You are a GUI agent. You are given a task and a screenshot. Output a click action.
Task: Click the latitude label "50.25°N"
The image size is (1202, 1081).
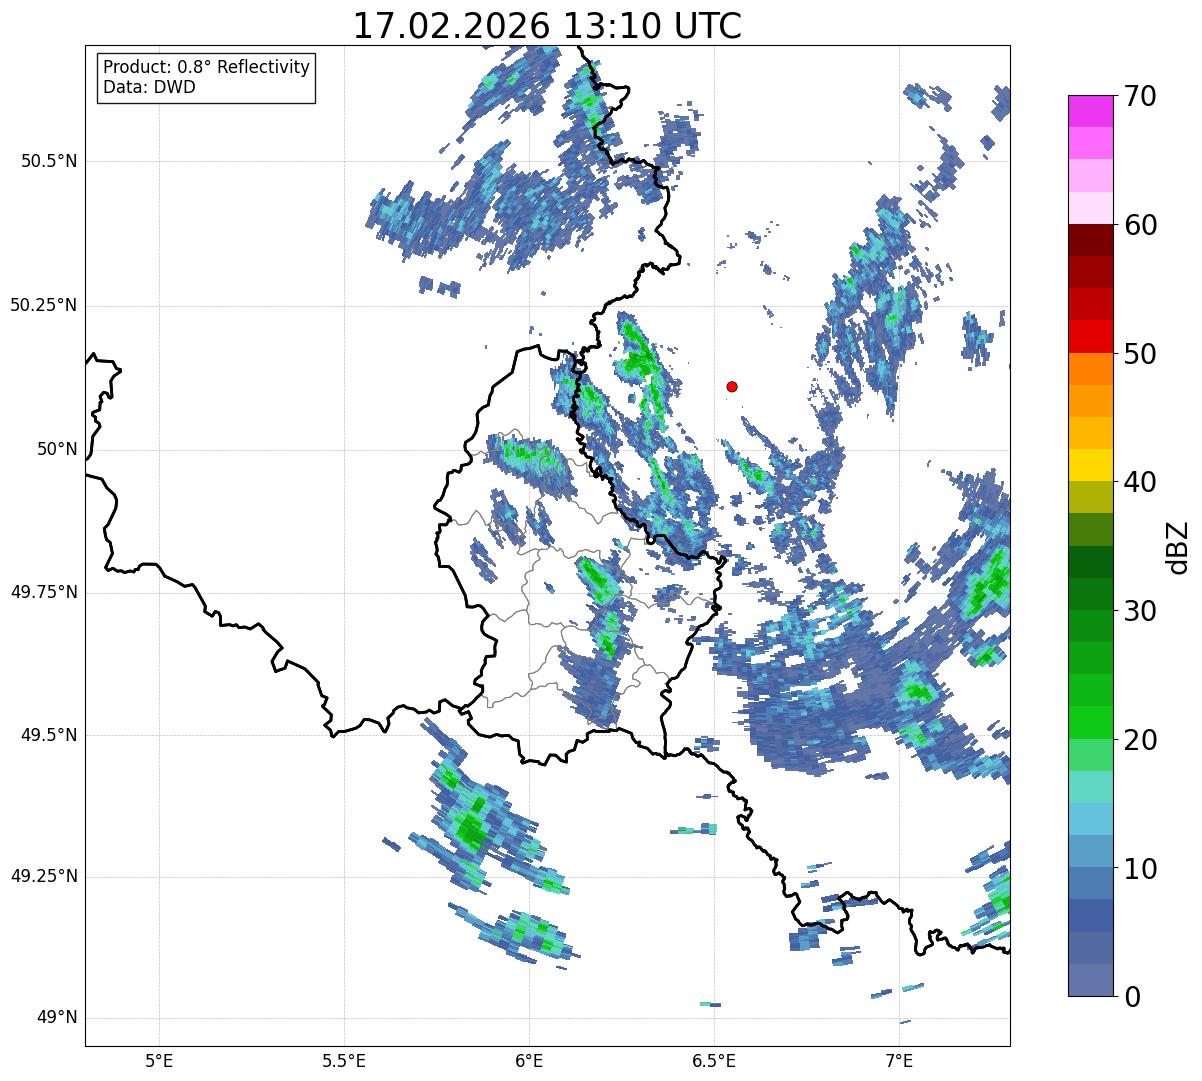coord(44,305)
